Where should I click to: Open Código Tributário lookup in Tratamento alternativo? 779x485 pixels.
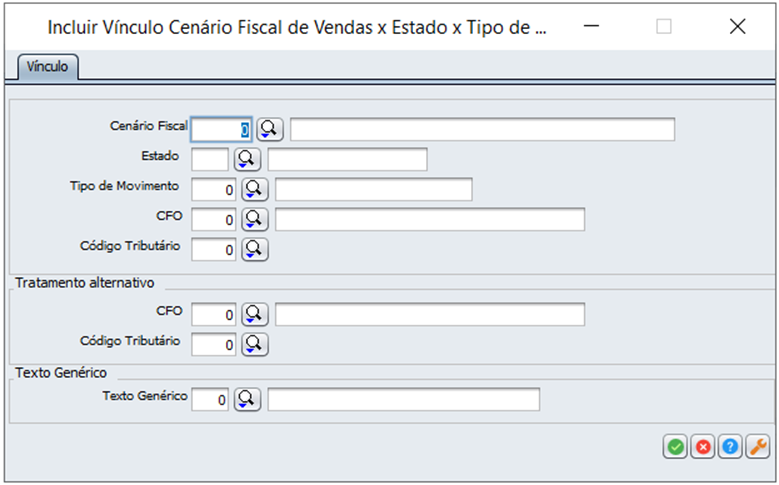pyautogui.click(x=255, y=344)
